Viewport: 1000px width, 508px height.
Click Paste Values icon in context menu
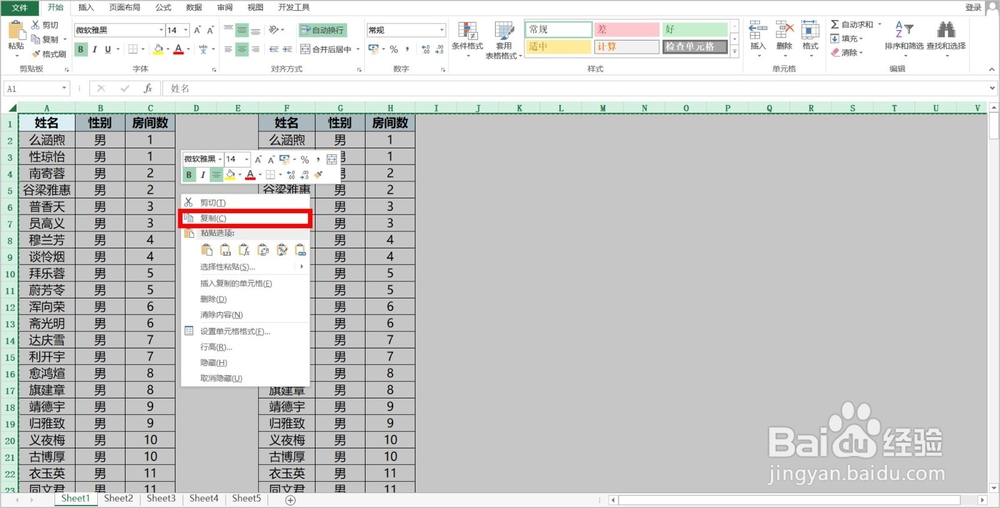(x=225, y=250)
